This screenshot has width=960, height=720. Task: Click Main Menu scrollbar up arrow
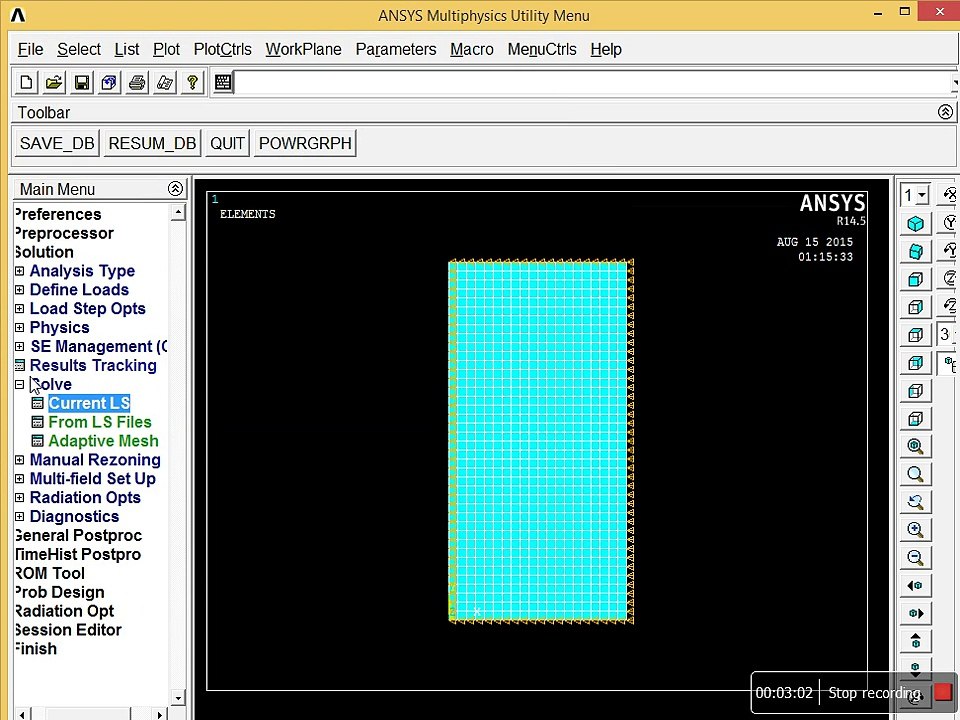tap(178, 212)
